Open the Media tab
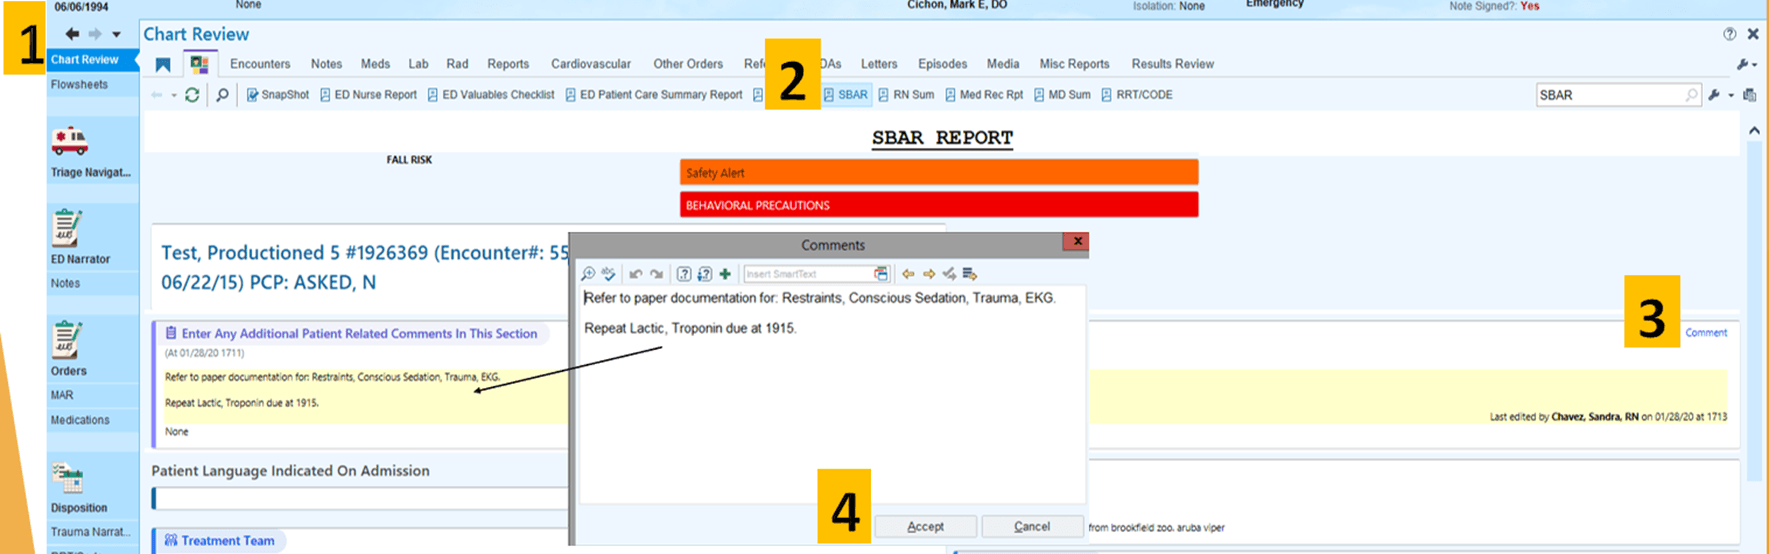The width and height of the screenshot is (1769, 554). (1003, 64)
